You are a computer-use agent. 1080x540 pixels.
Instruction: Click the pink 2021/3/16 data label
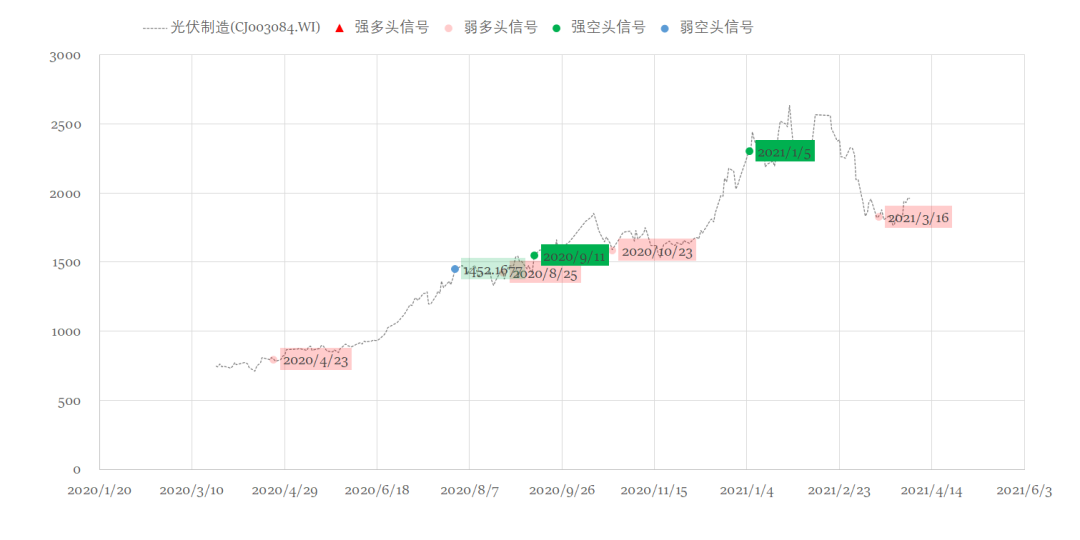(918, 217)
